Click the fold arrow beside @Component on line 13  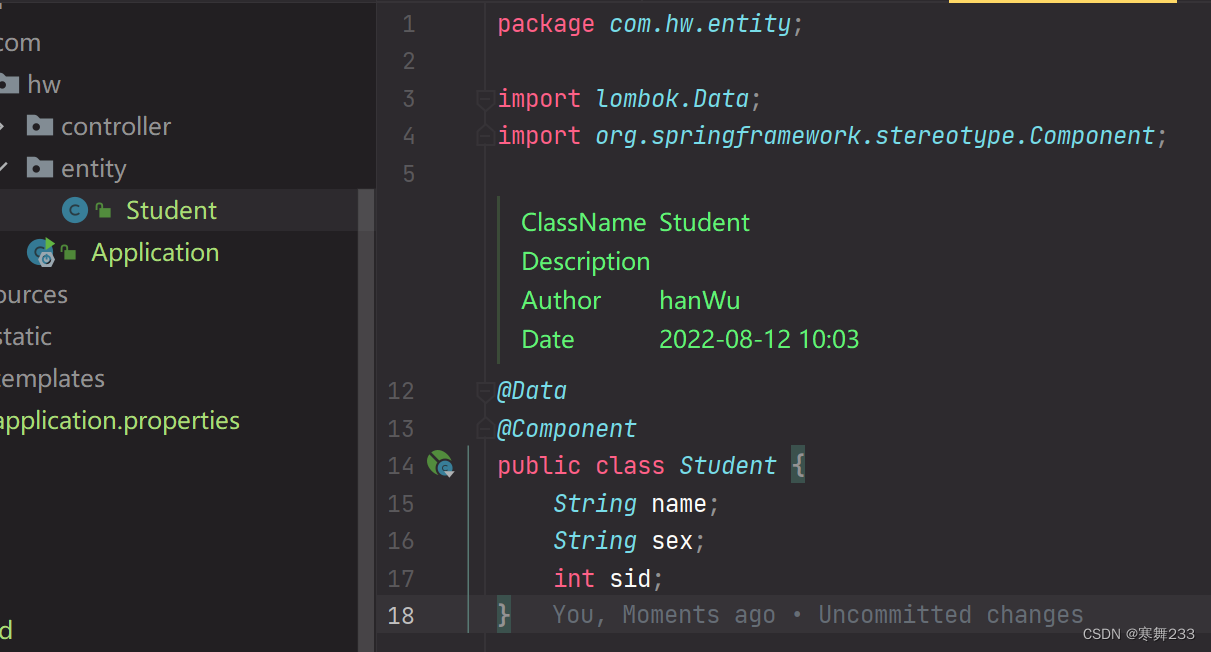[x=485, y=428]
